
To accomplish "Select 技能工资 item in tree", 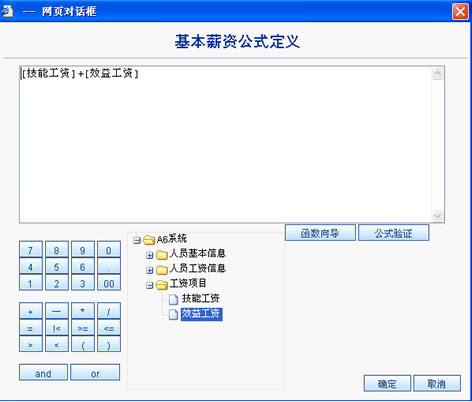I will coord(200,298).
